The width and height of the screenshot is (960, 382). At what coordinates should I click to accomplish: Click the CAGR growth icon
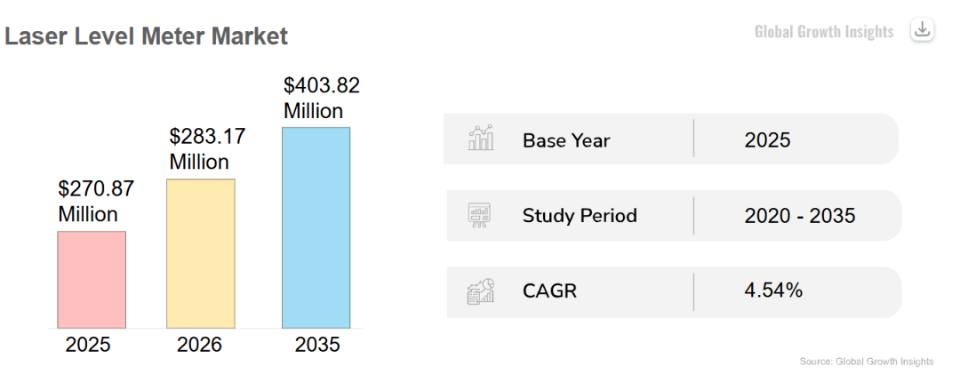481,291
